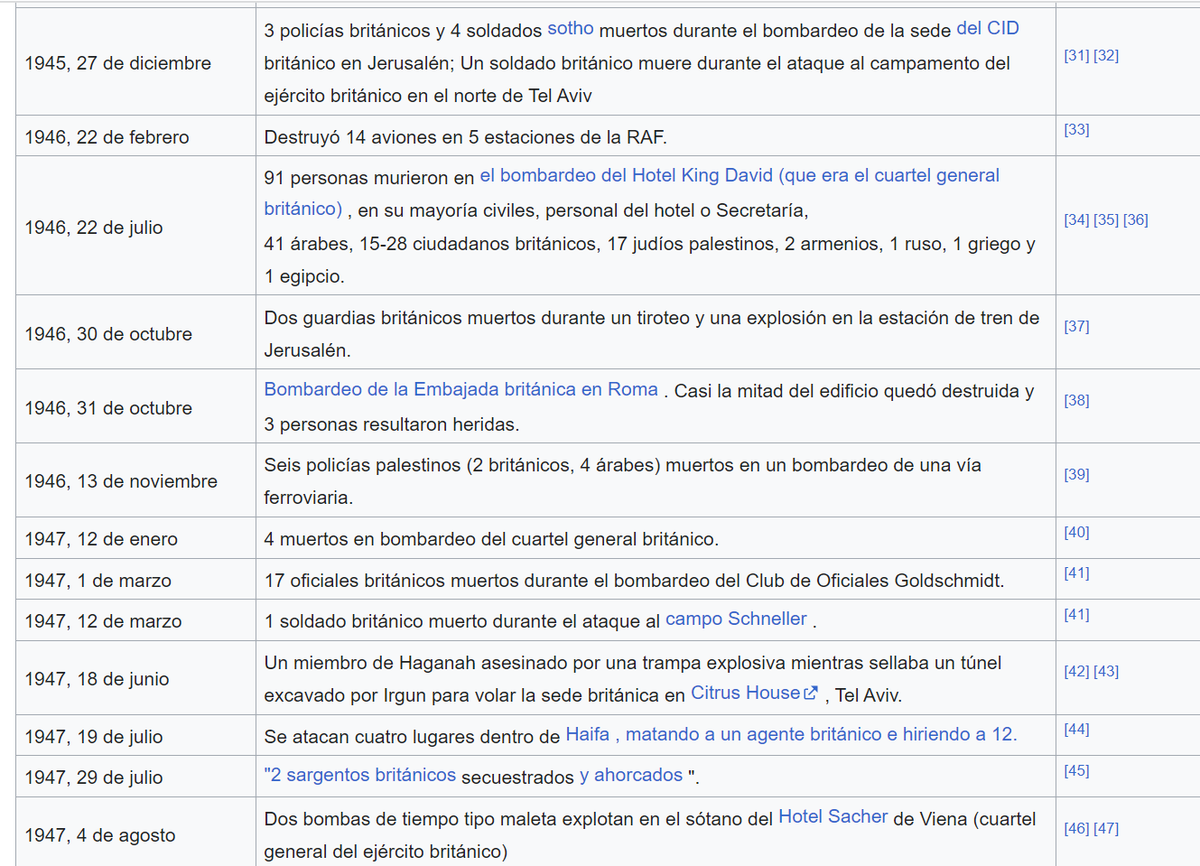This screenshot has height=866, width=1200.
Task: Click '3 personas resultaron heridas.' text
Action: click(392, 425)
